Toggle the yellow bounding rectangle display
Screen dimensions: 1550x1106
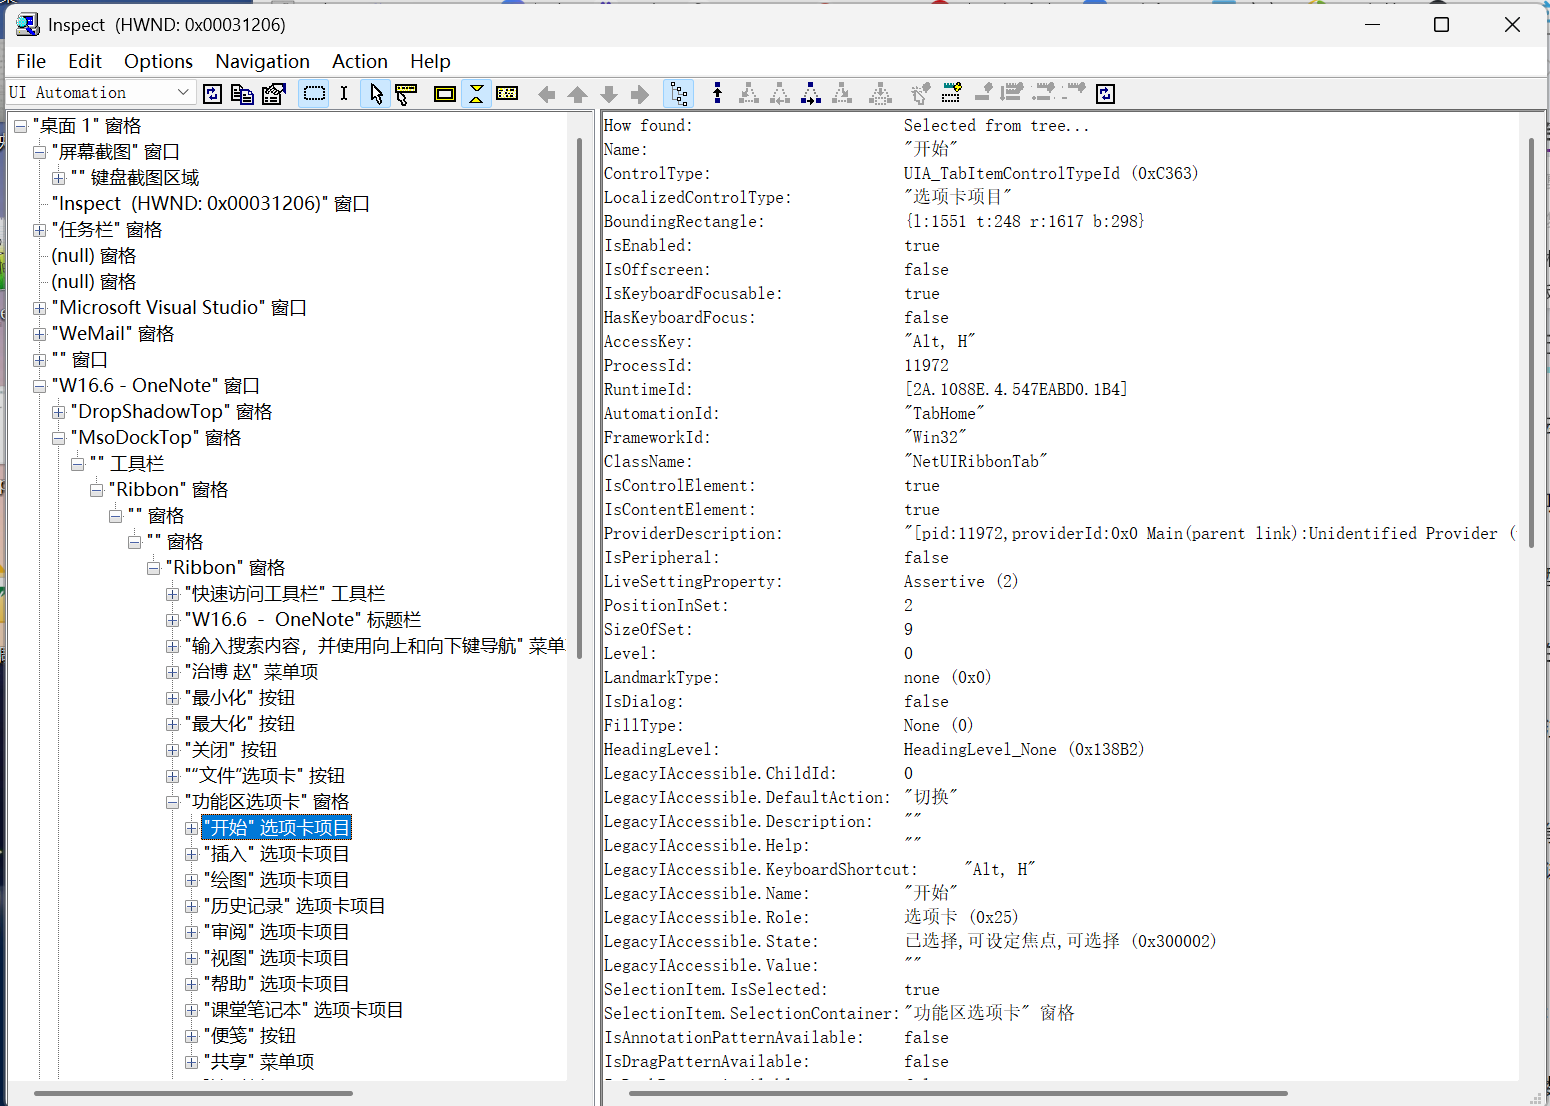click(445, 93)
